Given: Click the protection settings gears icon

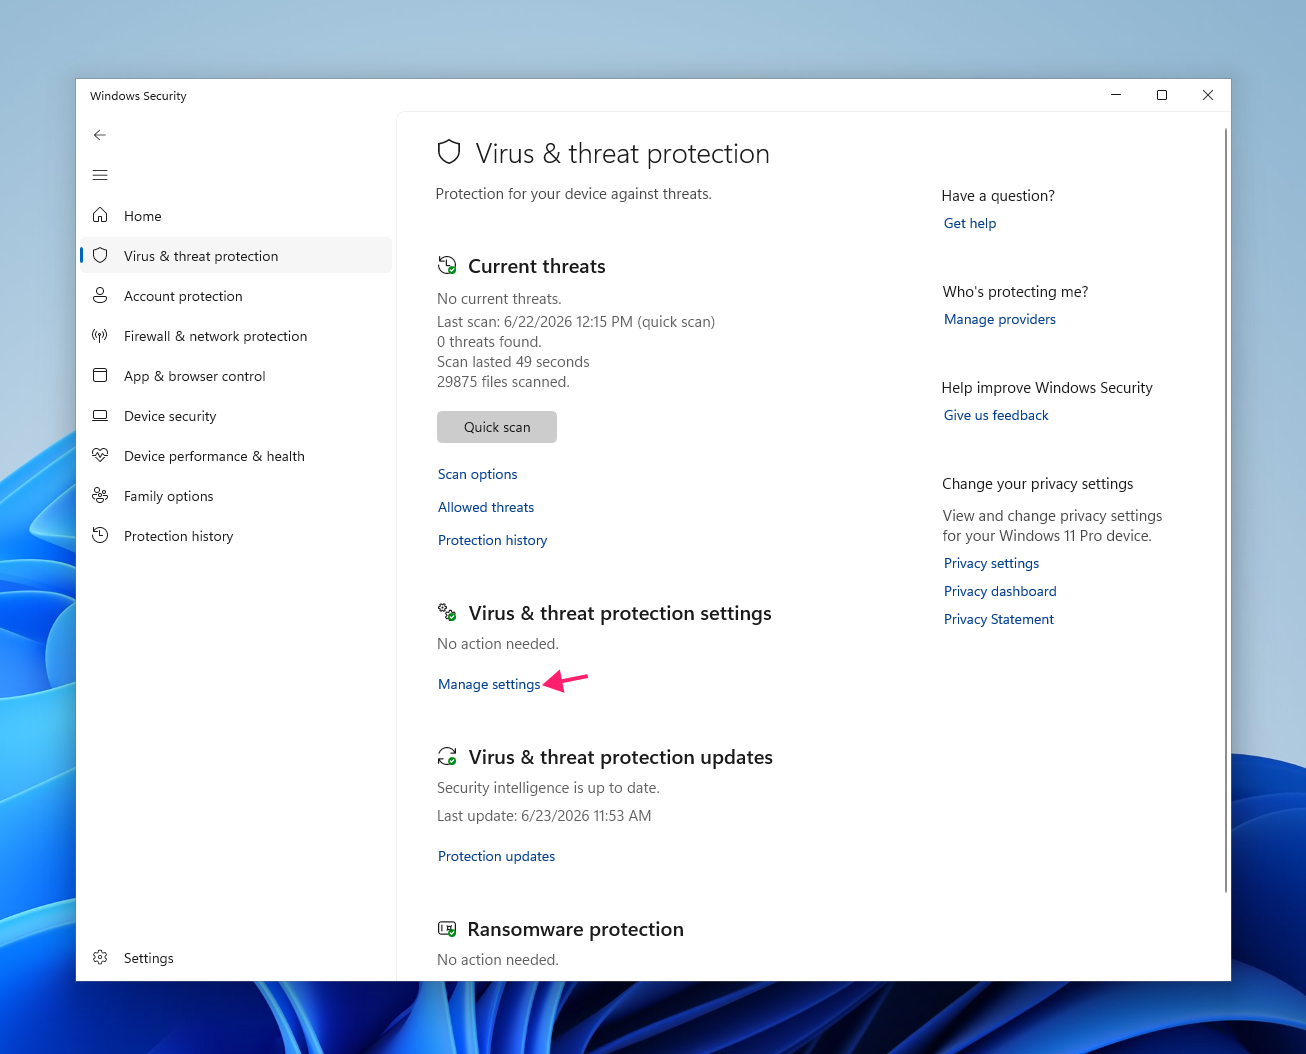Looking at the screenshot, I should click(x=447, y=612).
